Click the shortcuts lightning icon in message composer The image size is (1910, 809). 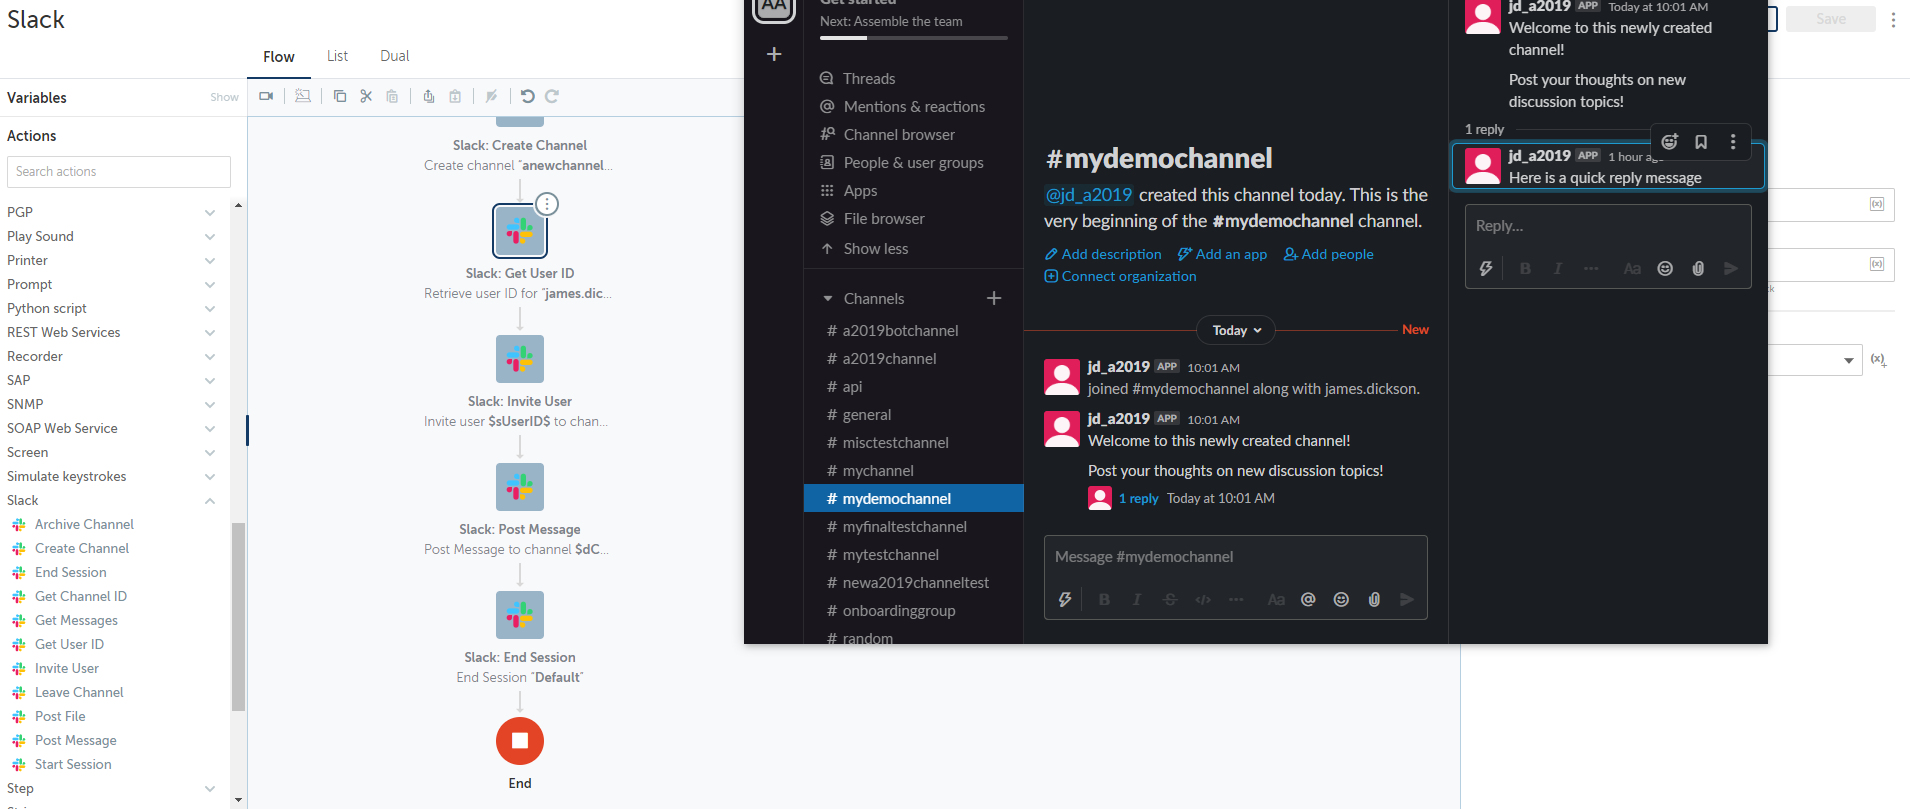(1065, 599)
